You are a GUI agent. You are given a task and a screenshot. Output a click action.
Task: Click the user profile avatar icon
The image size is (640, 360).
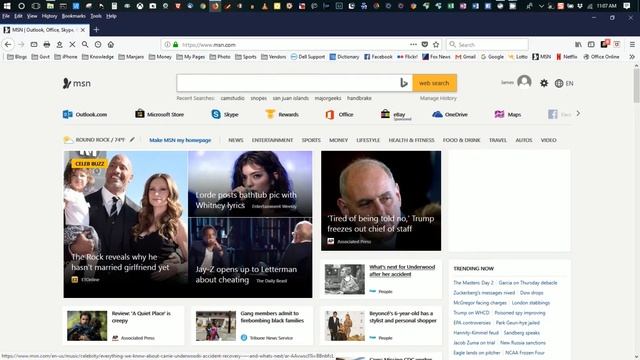click(524, 82)
